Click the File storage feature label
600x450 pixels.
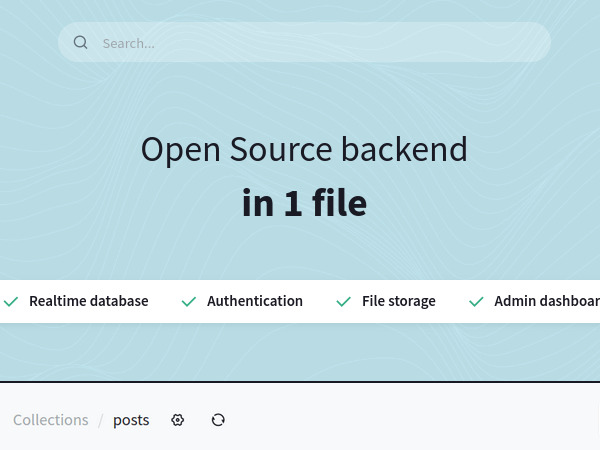click(x=398, y=301)
